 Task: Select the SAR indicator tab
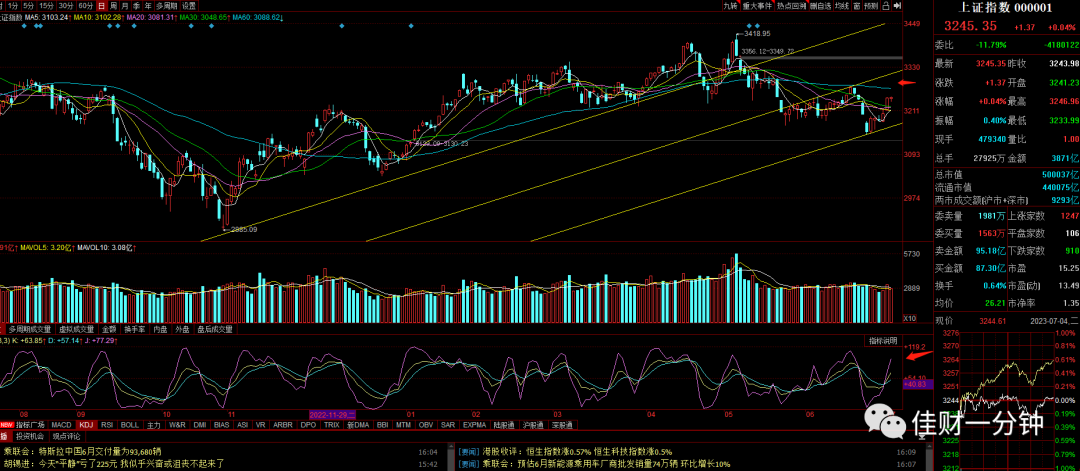click(x=448, y=425)
